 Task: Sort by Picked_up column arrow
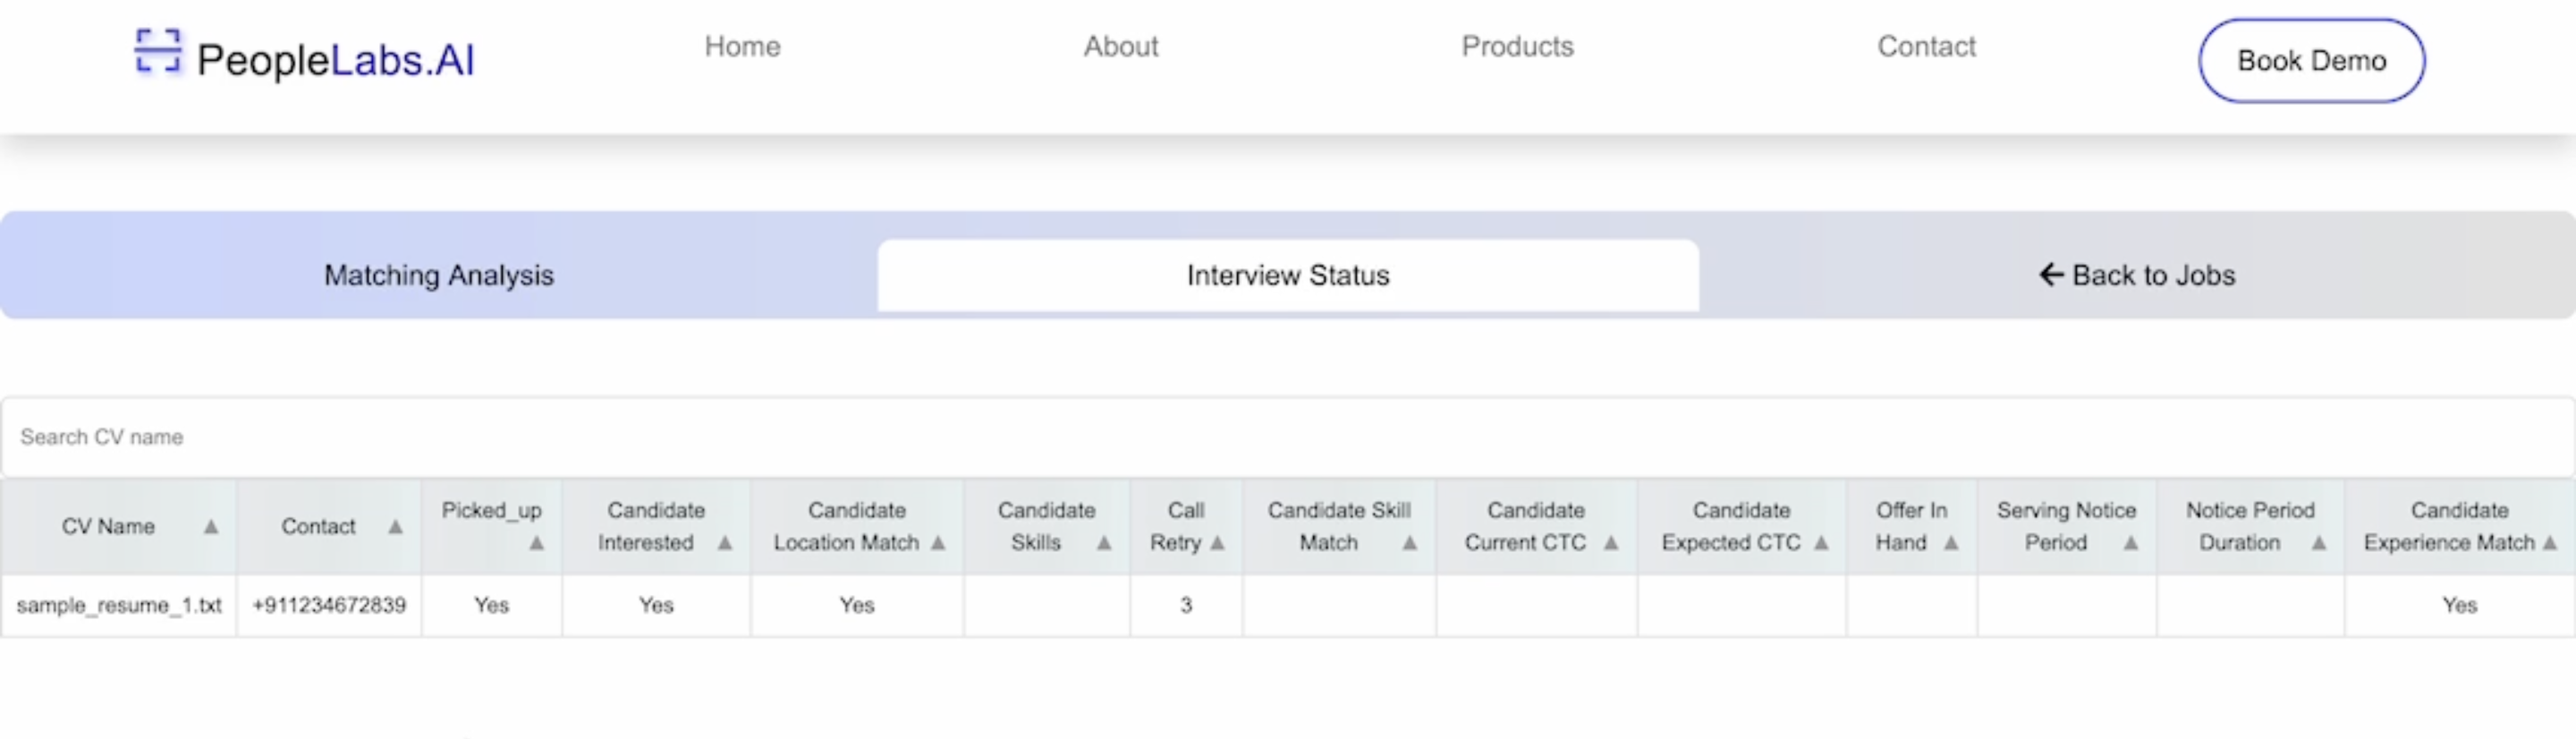pos(537,543)
